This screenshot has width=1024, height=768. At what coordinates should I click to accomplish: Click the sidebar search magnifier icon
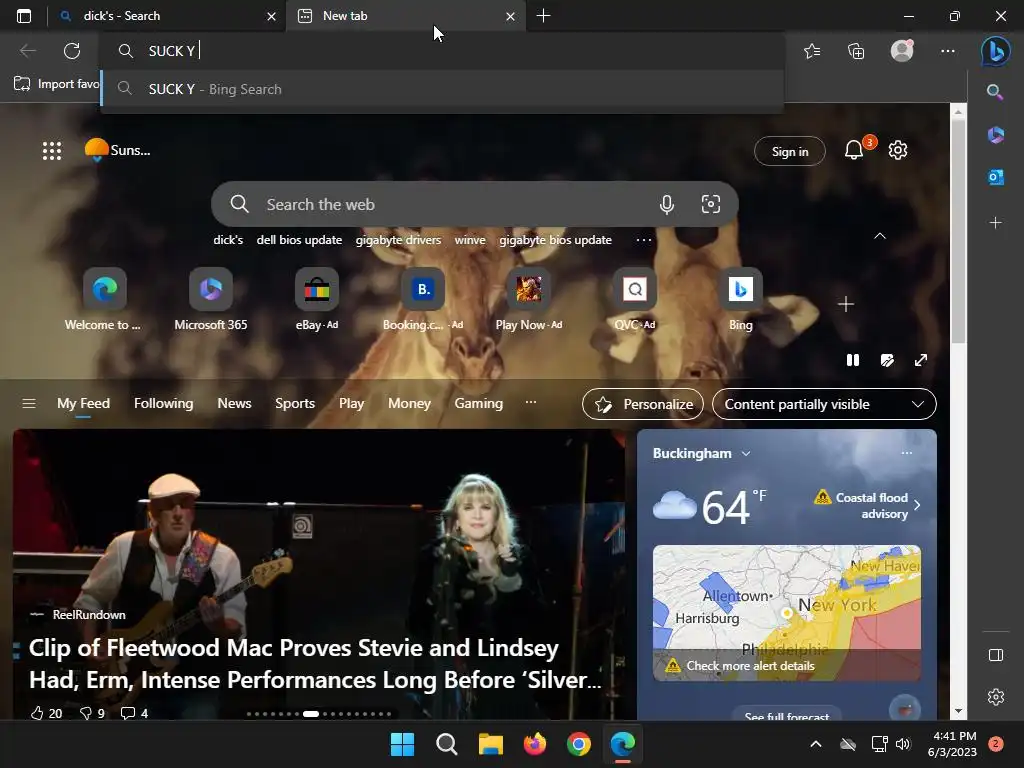995,91
